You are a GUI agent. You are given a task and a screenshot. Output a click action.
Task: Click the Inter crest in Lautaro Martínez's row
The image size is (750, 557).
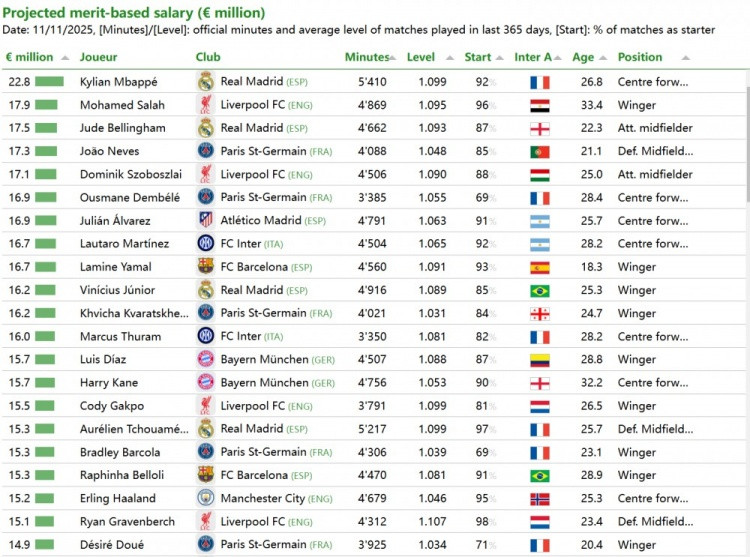206,243
